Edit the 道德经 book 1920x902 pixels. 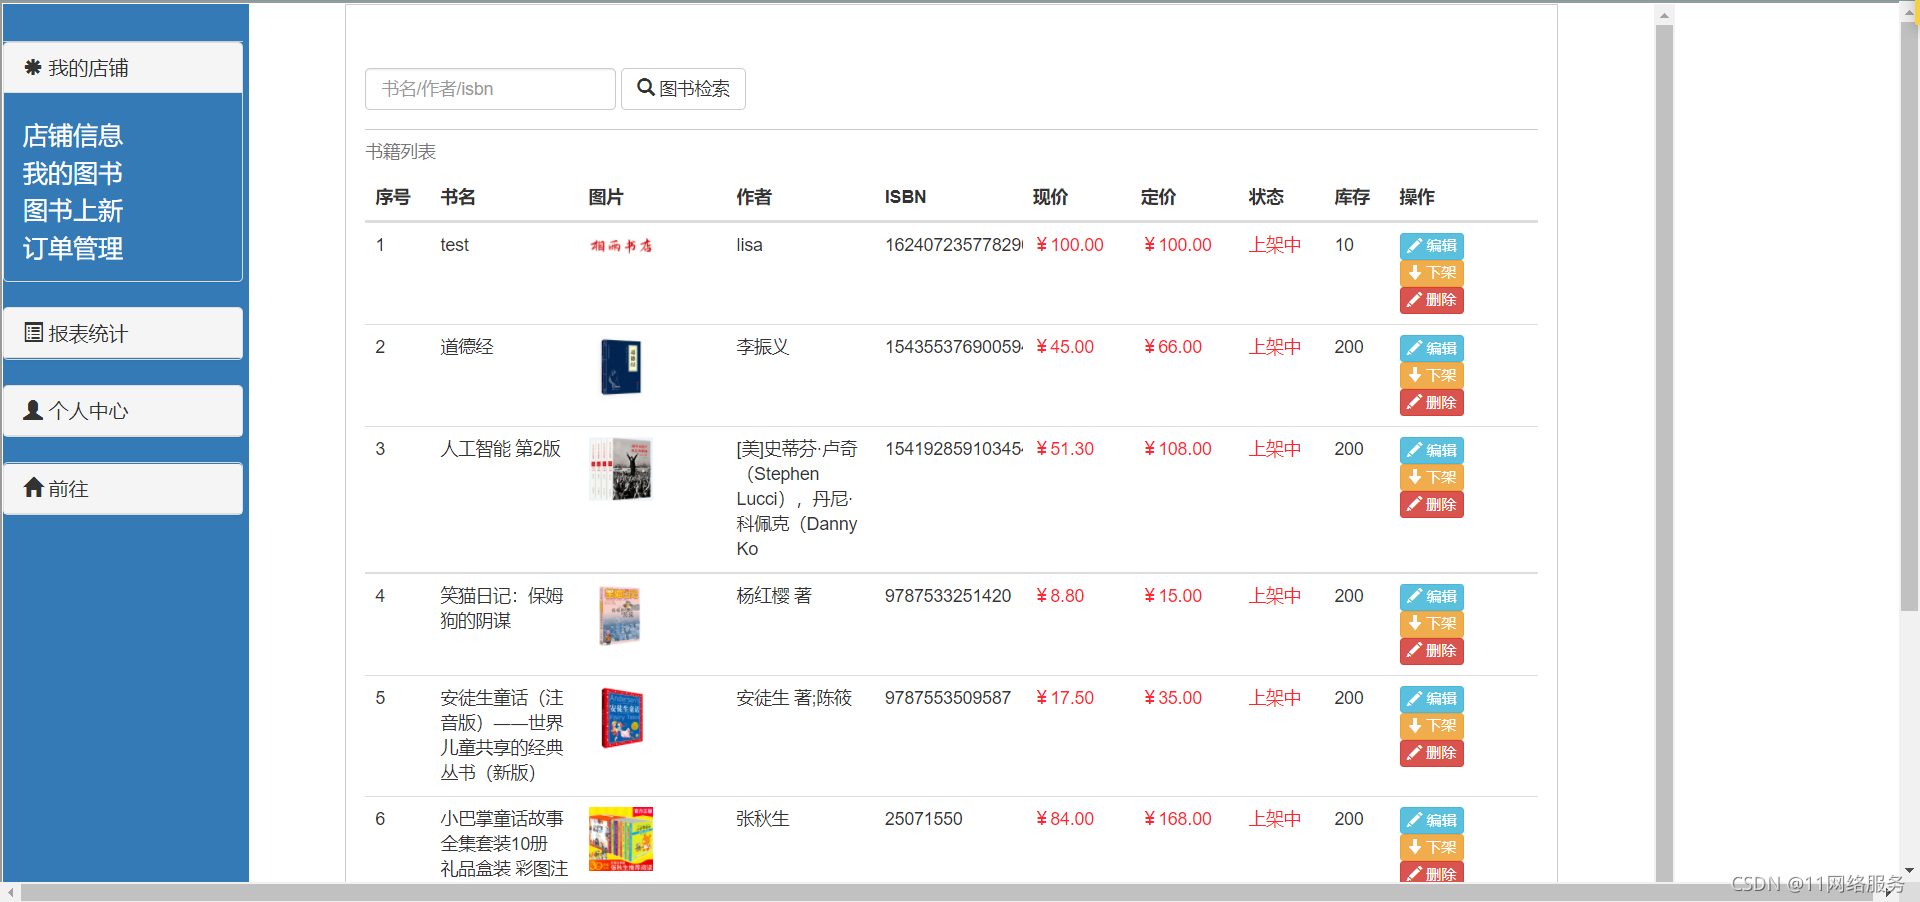coord(1431,348)
